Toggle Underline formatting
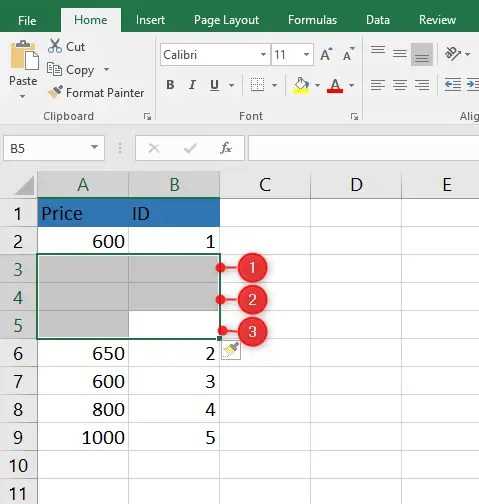This screenshot has height=504, width=479. pyautogui.click(x=215, y=85)
